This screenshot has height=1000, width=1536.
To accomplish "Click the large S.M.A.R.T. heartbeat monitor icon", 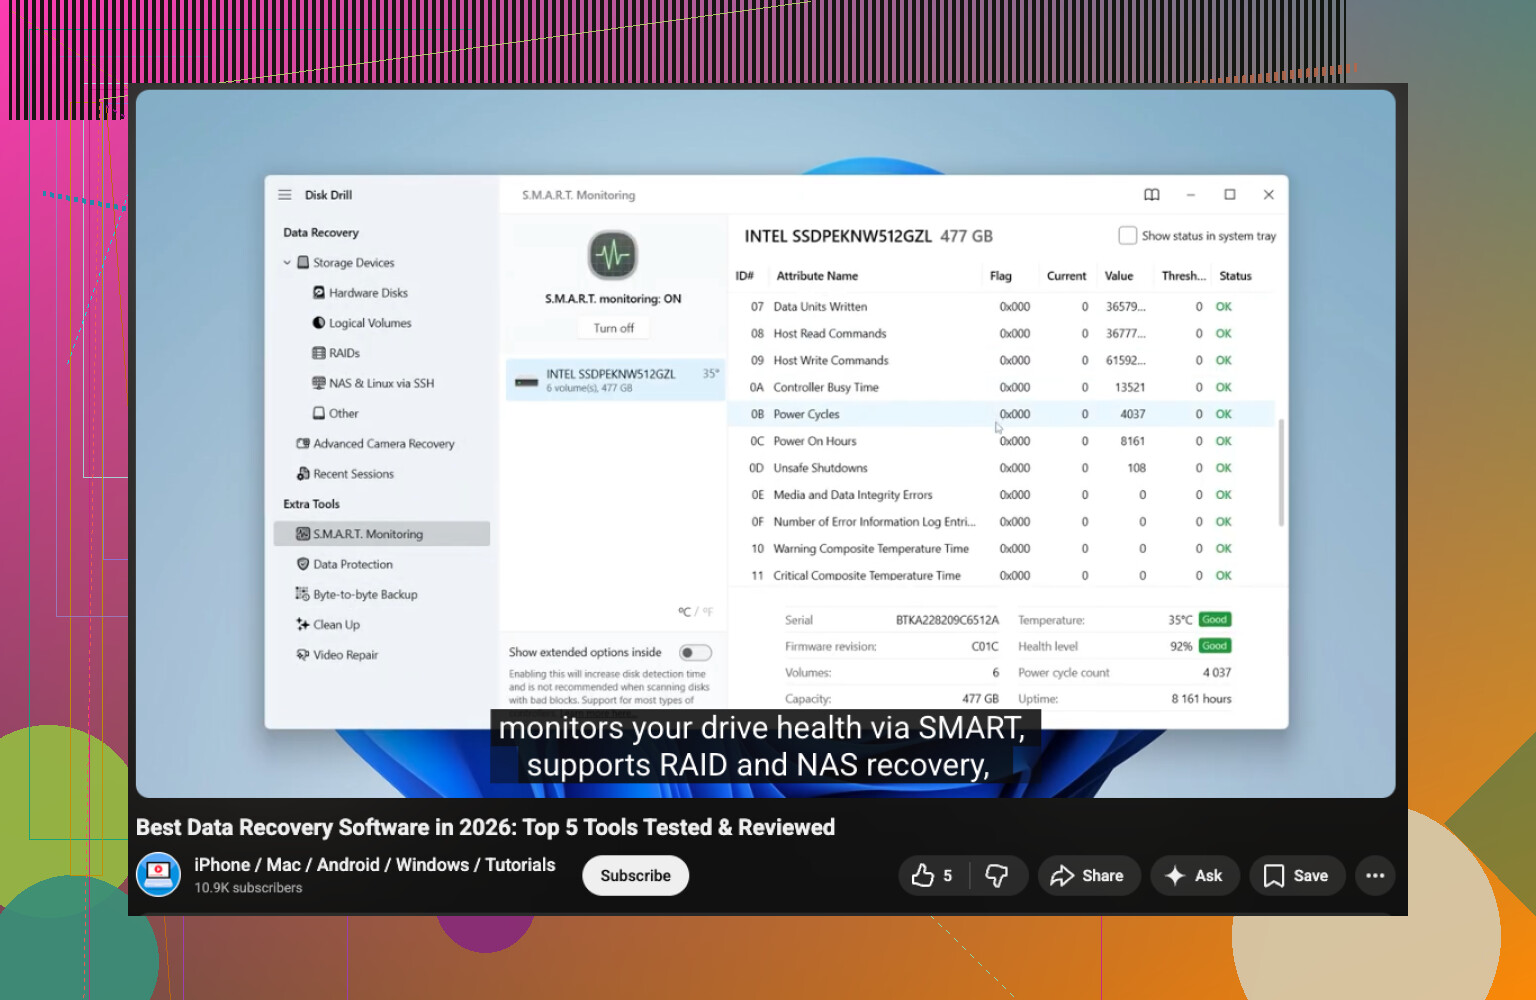I will 613,255.
